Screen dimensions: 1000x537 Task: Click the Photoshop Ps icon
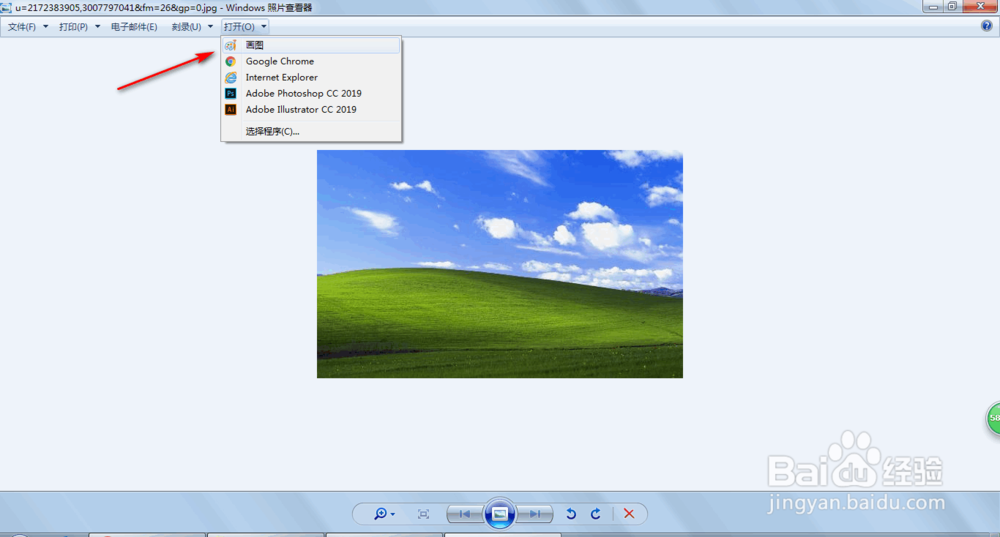point(231,93)
